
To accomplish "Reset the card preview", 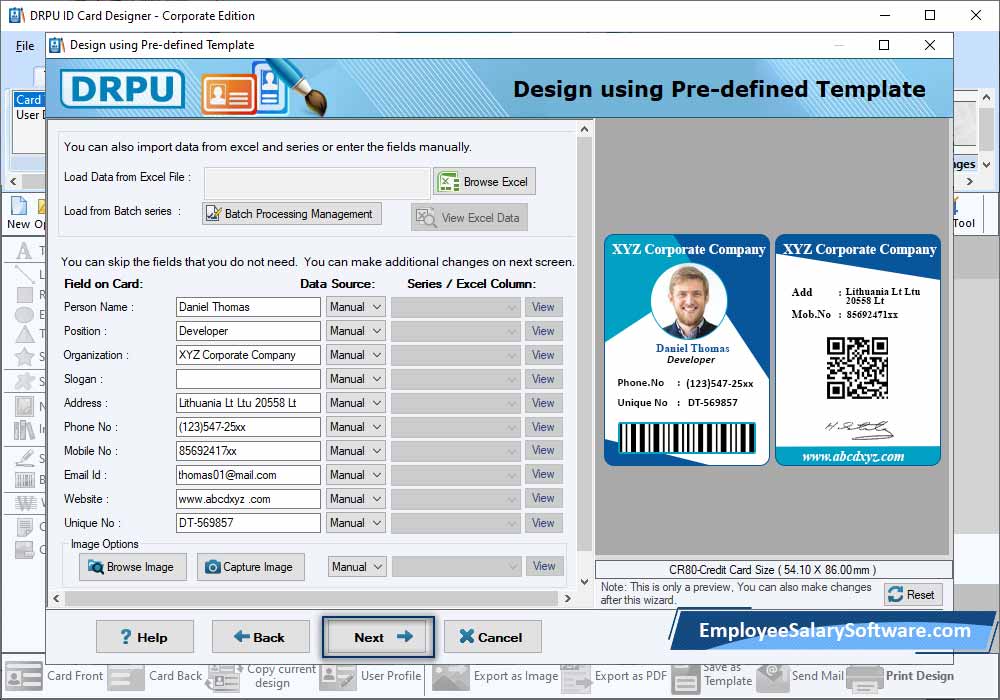I will point(913,595).
